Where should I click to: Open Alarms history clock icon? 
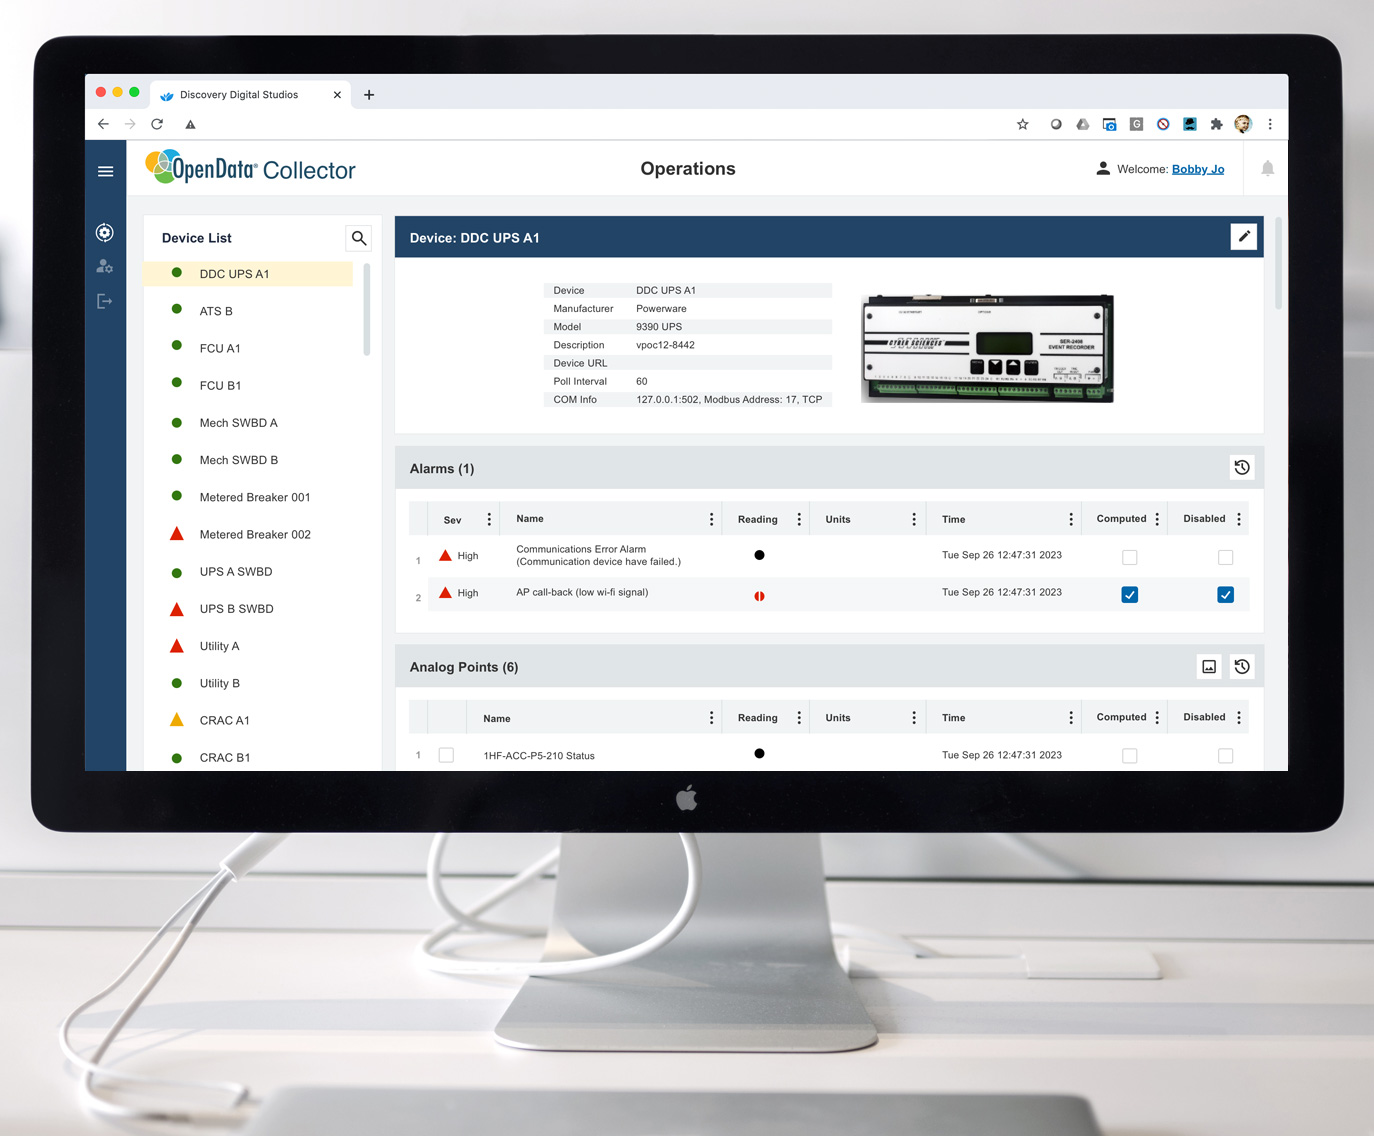click(1242, 468)
